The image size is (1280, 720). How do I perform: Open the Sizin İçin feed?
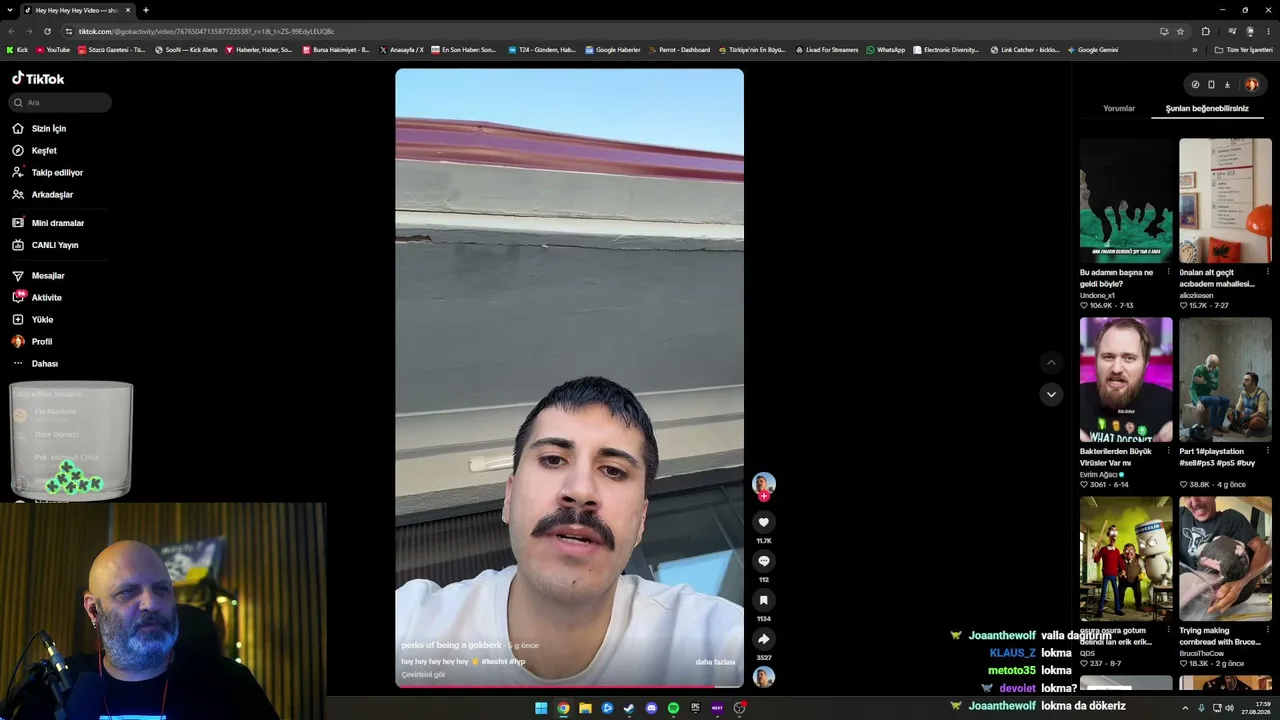(x=40, y=129)
